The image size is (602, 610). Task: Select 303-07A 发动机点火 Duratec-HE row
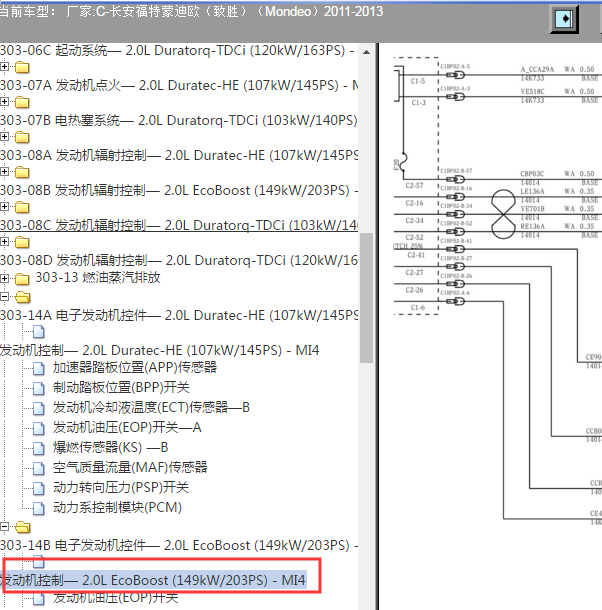click(x=179, y=85)
